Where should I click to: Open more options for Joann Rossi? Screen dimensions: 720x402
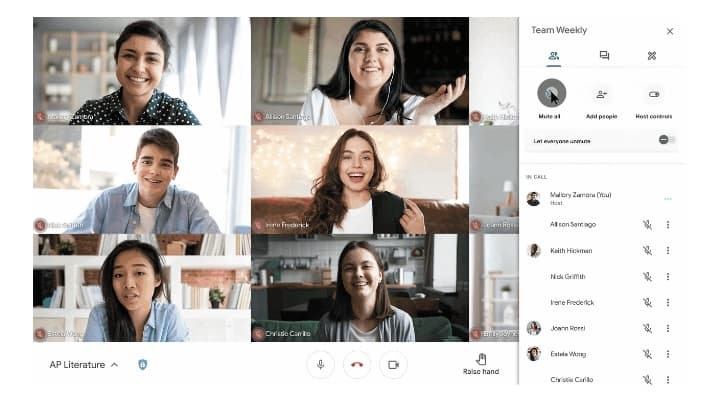click(x=668, y=328)
